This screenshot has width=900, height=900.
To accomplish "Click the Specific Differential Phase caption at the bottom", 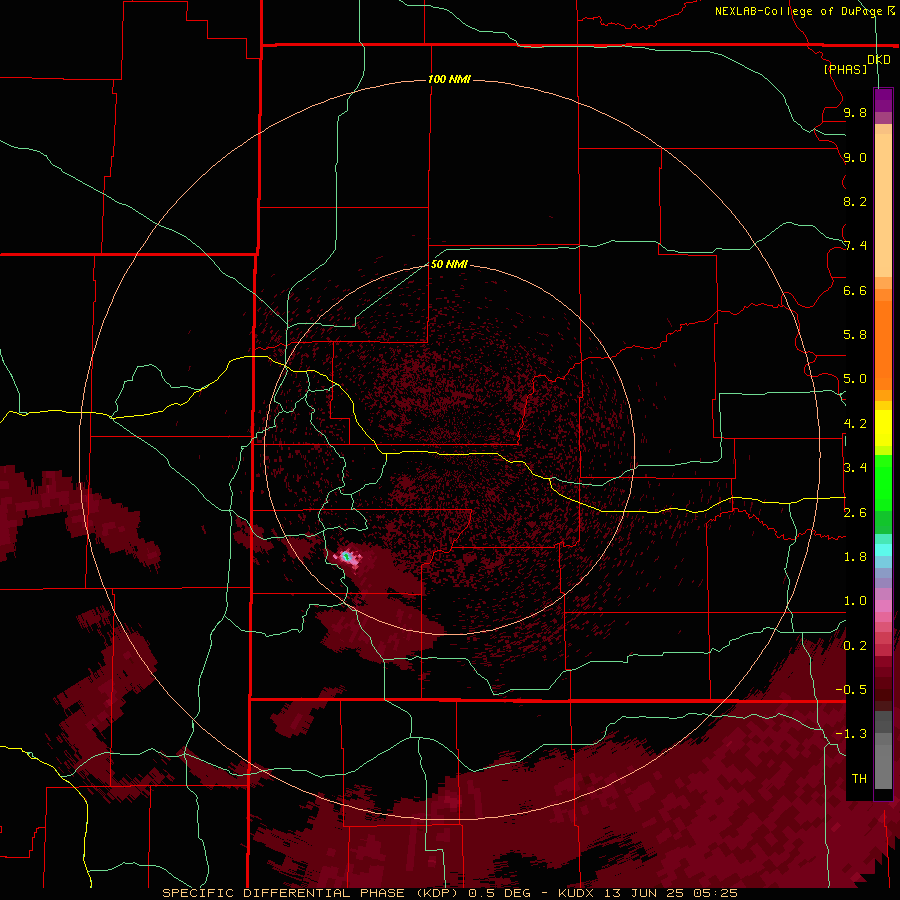I will [x=450, y=893].
